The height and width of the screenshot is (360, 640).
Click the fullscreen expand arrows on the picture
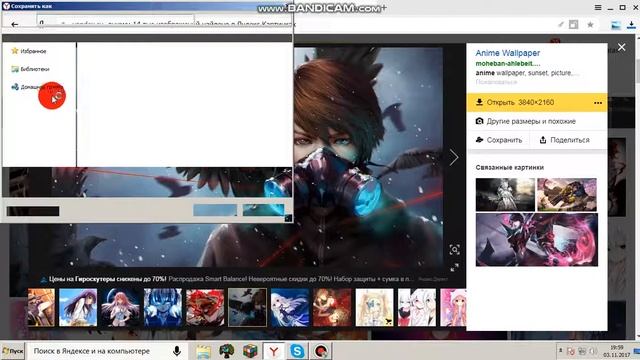[x=454, y=267]
